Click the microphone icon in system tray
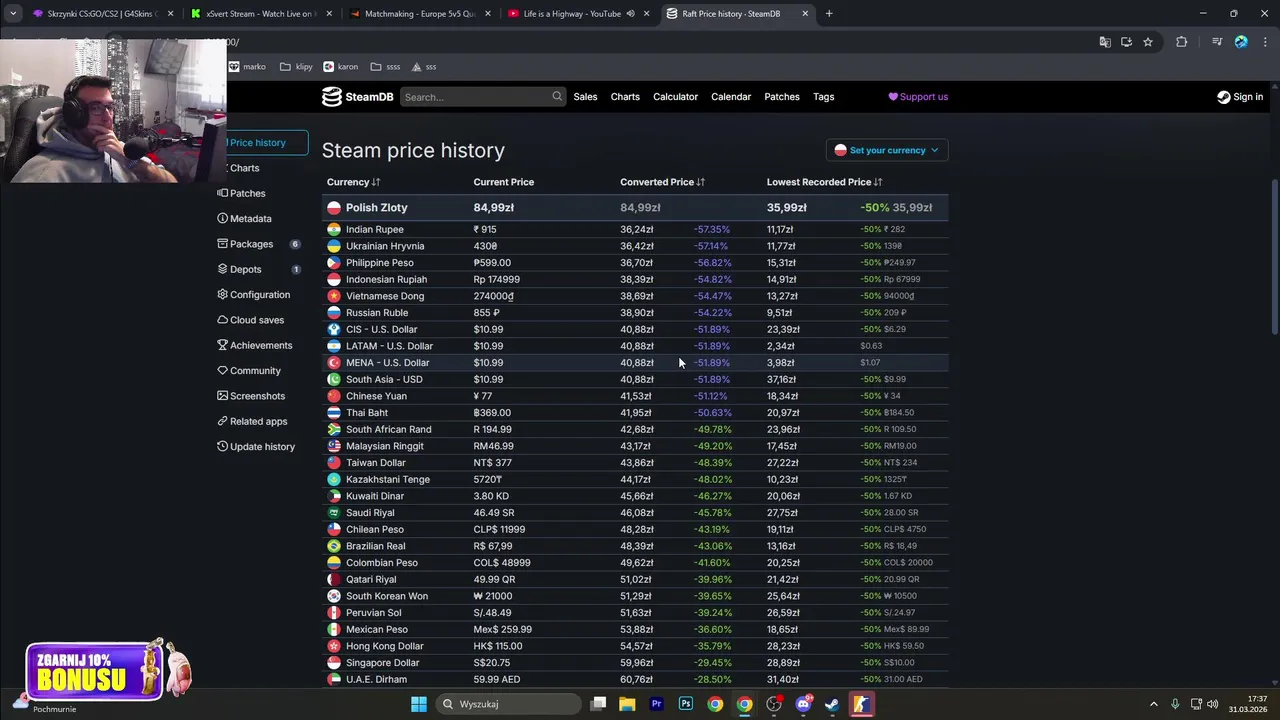1280x720 pixels. coord(1175,704)
